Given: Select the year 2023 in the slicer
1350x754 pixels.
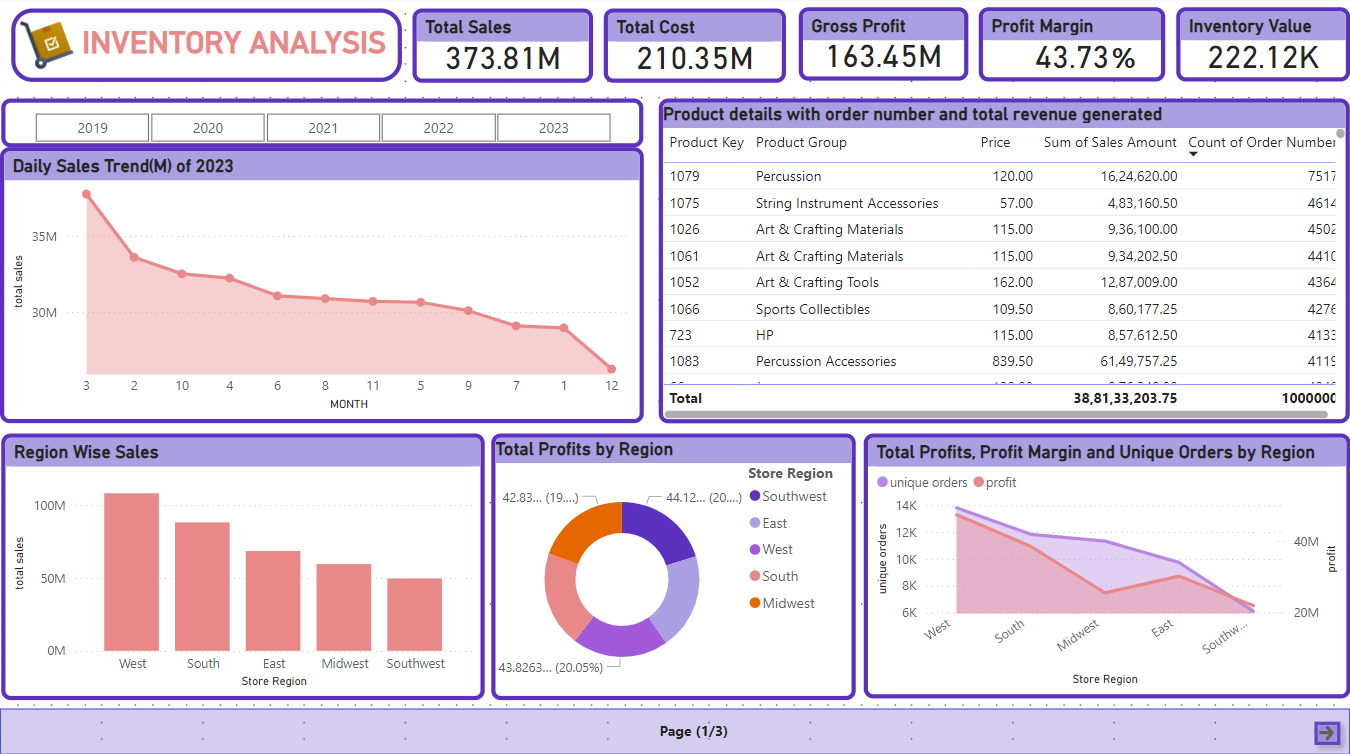Looking at the screenshot, I should pos(554,127).
